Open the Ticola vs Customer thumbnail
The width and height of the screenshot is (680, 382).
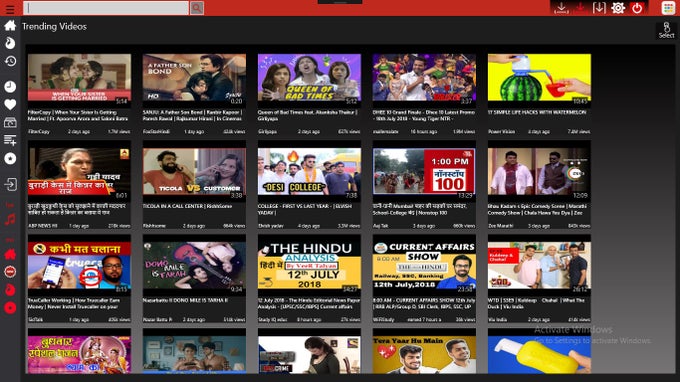pos(194,172)
